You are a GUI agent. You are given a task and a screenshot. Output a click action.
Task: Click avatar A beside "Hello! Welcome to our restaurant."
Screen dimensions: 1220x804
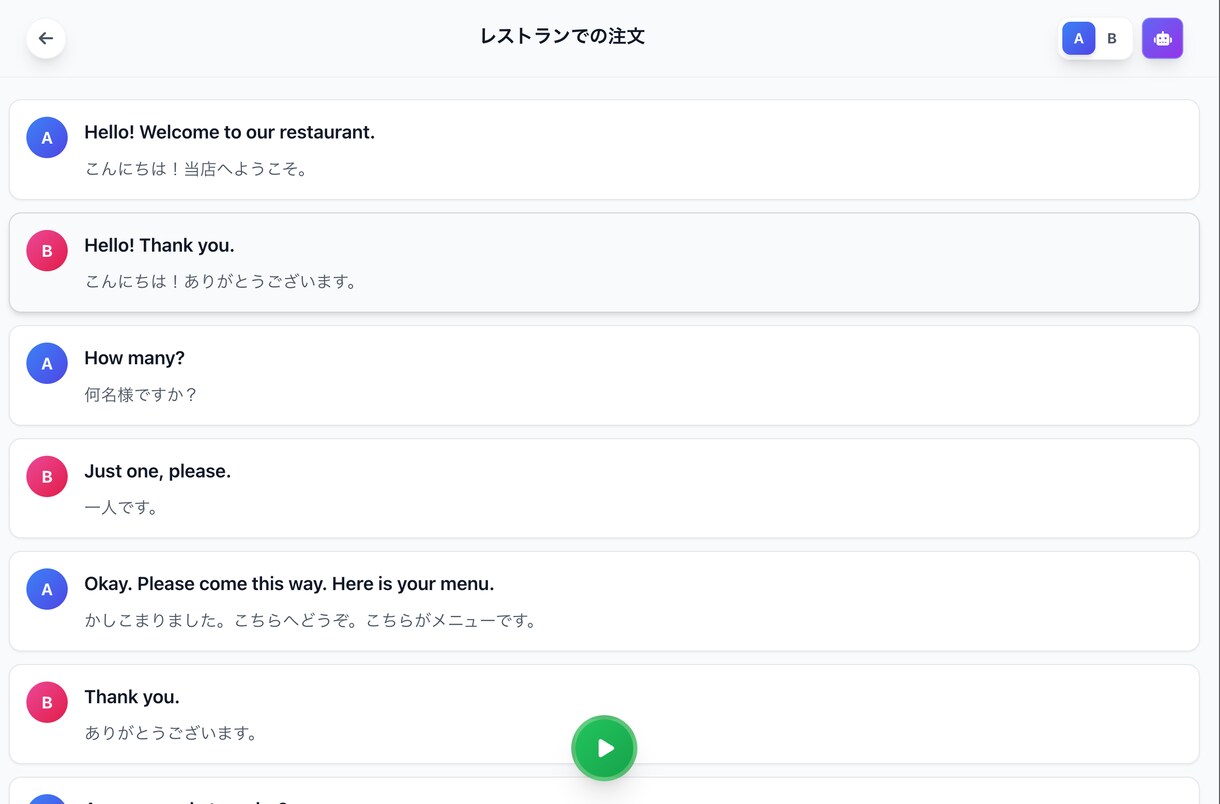[x=47, y=138]
